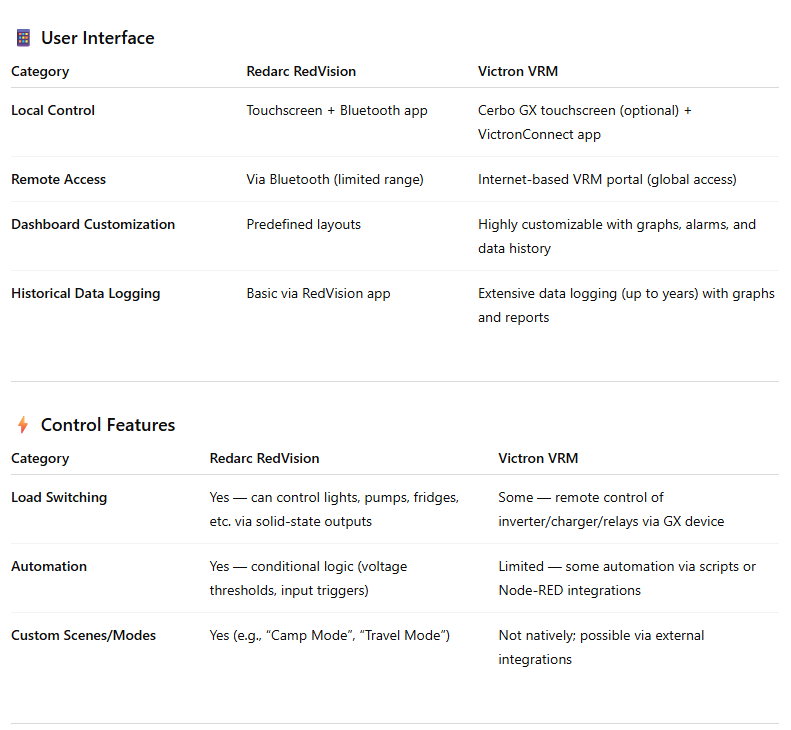791x730 pixels.
Task: Click the Redarc RedVision header in the second table
Action: 264,458
